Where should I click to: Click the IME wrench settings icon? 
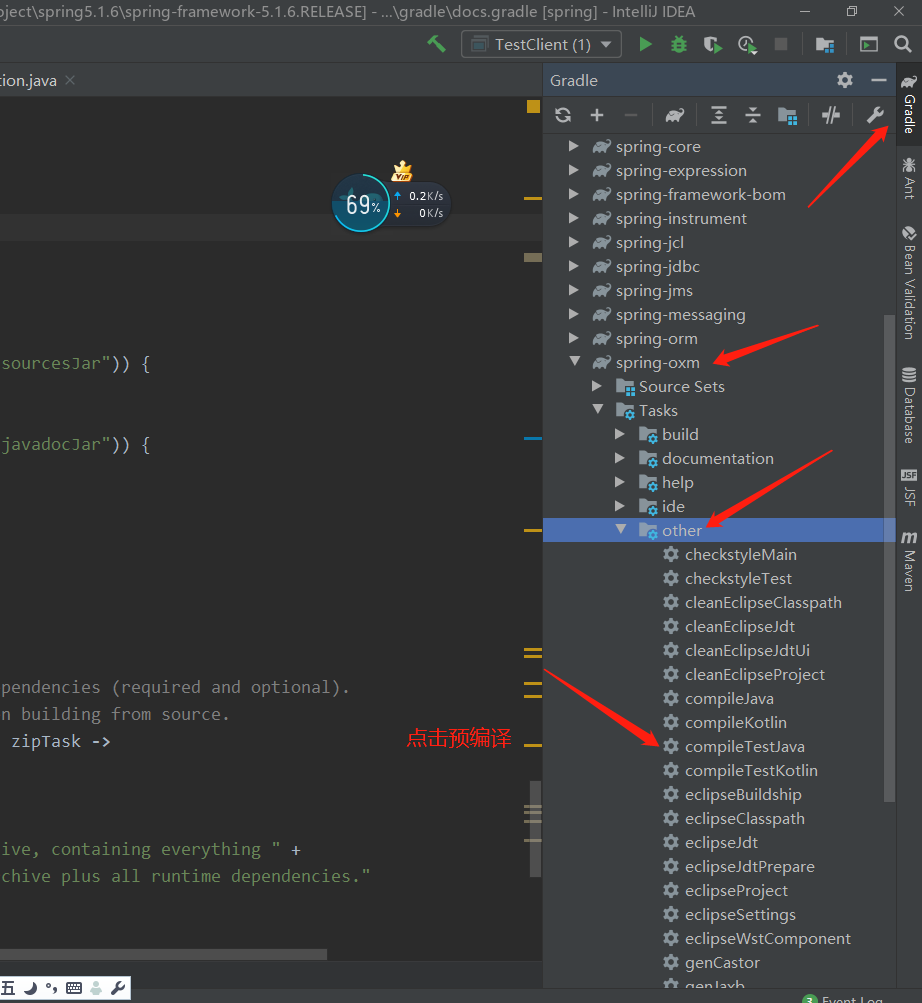pos(118,988)
